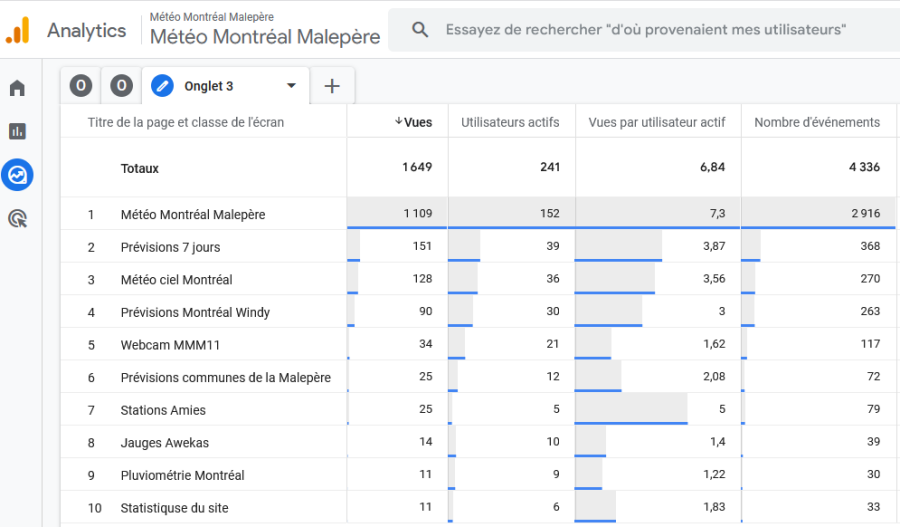
Task: Expand the Onglet 3 dropdown arrow
Action: click(x=291, y=86)
